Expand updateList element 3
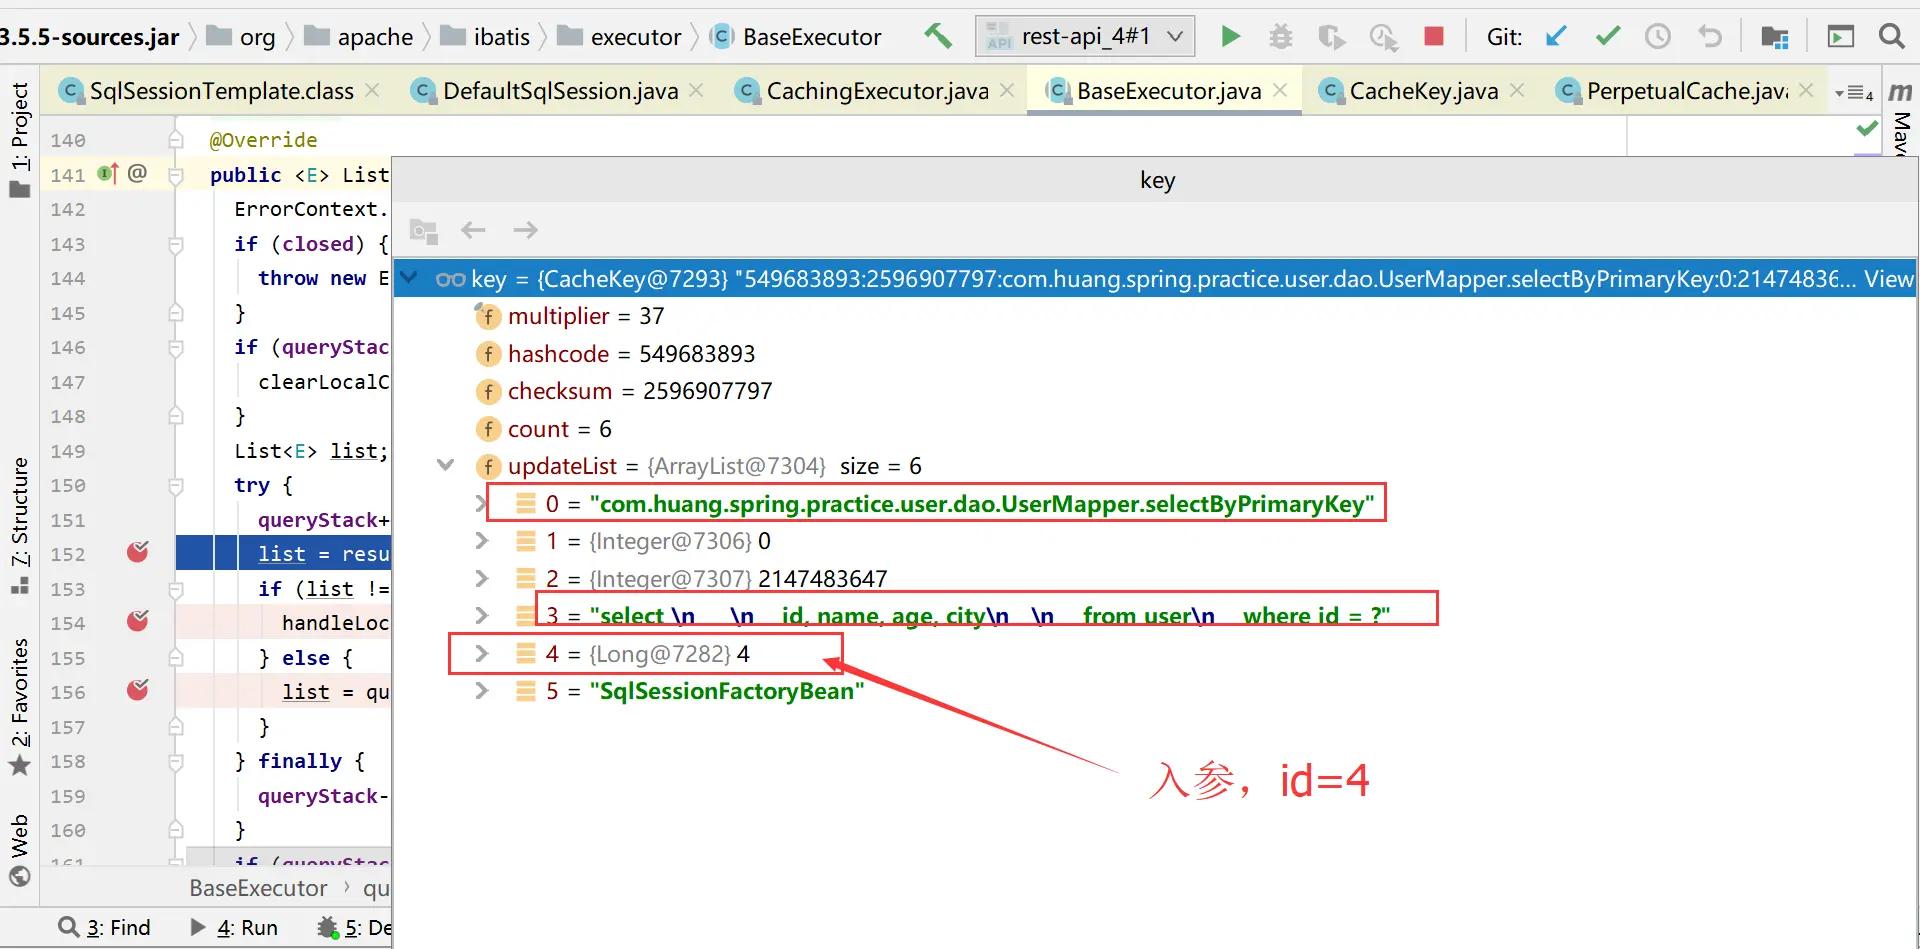 click(x=482, y=615)
